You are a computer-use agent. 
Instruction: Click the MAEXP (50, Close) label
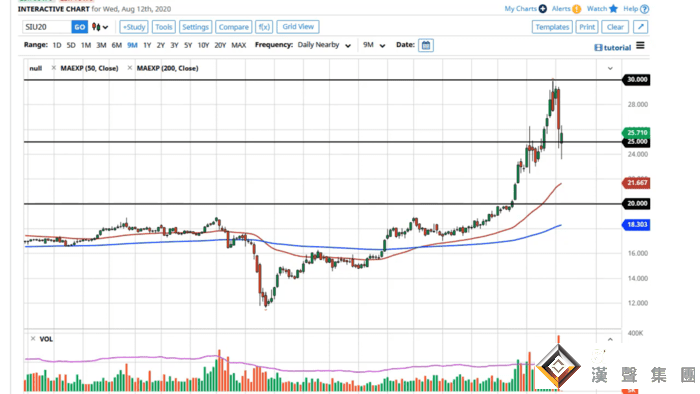pos(89,68)
